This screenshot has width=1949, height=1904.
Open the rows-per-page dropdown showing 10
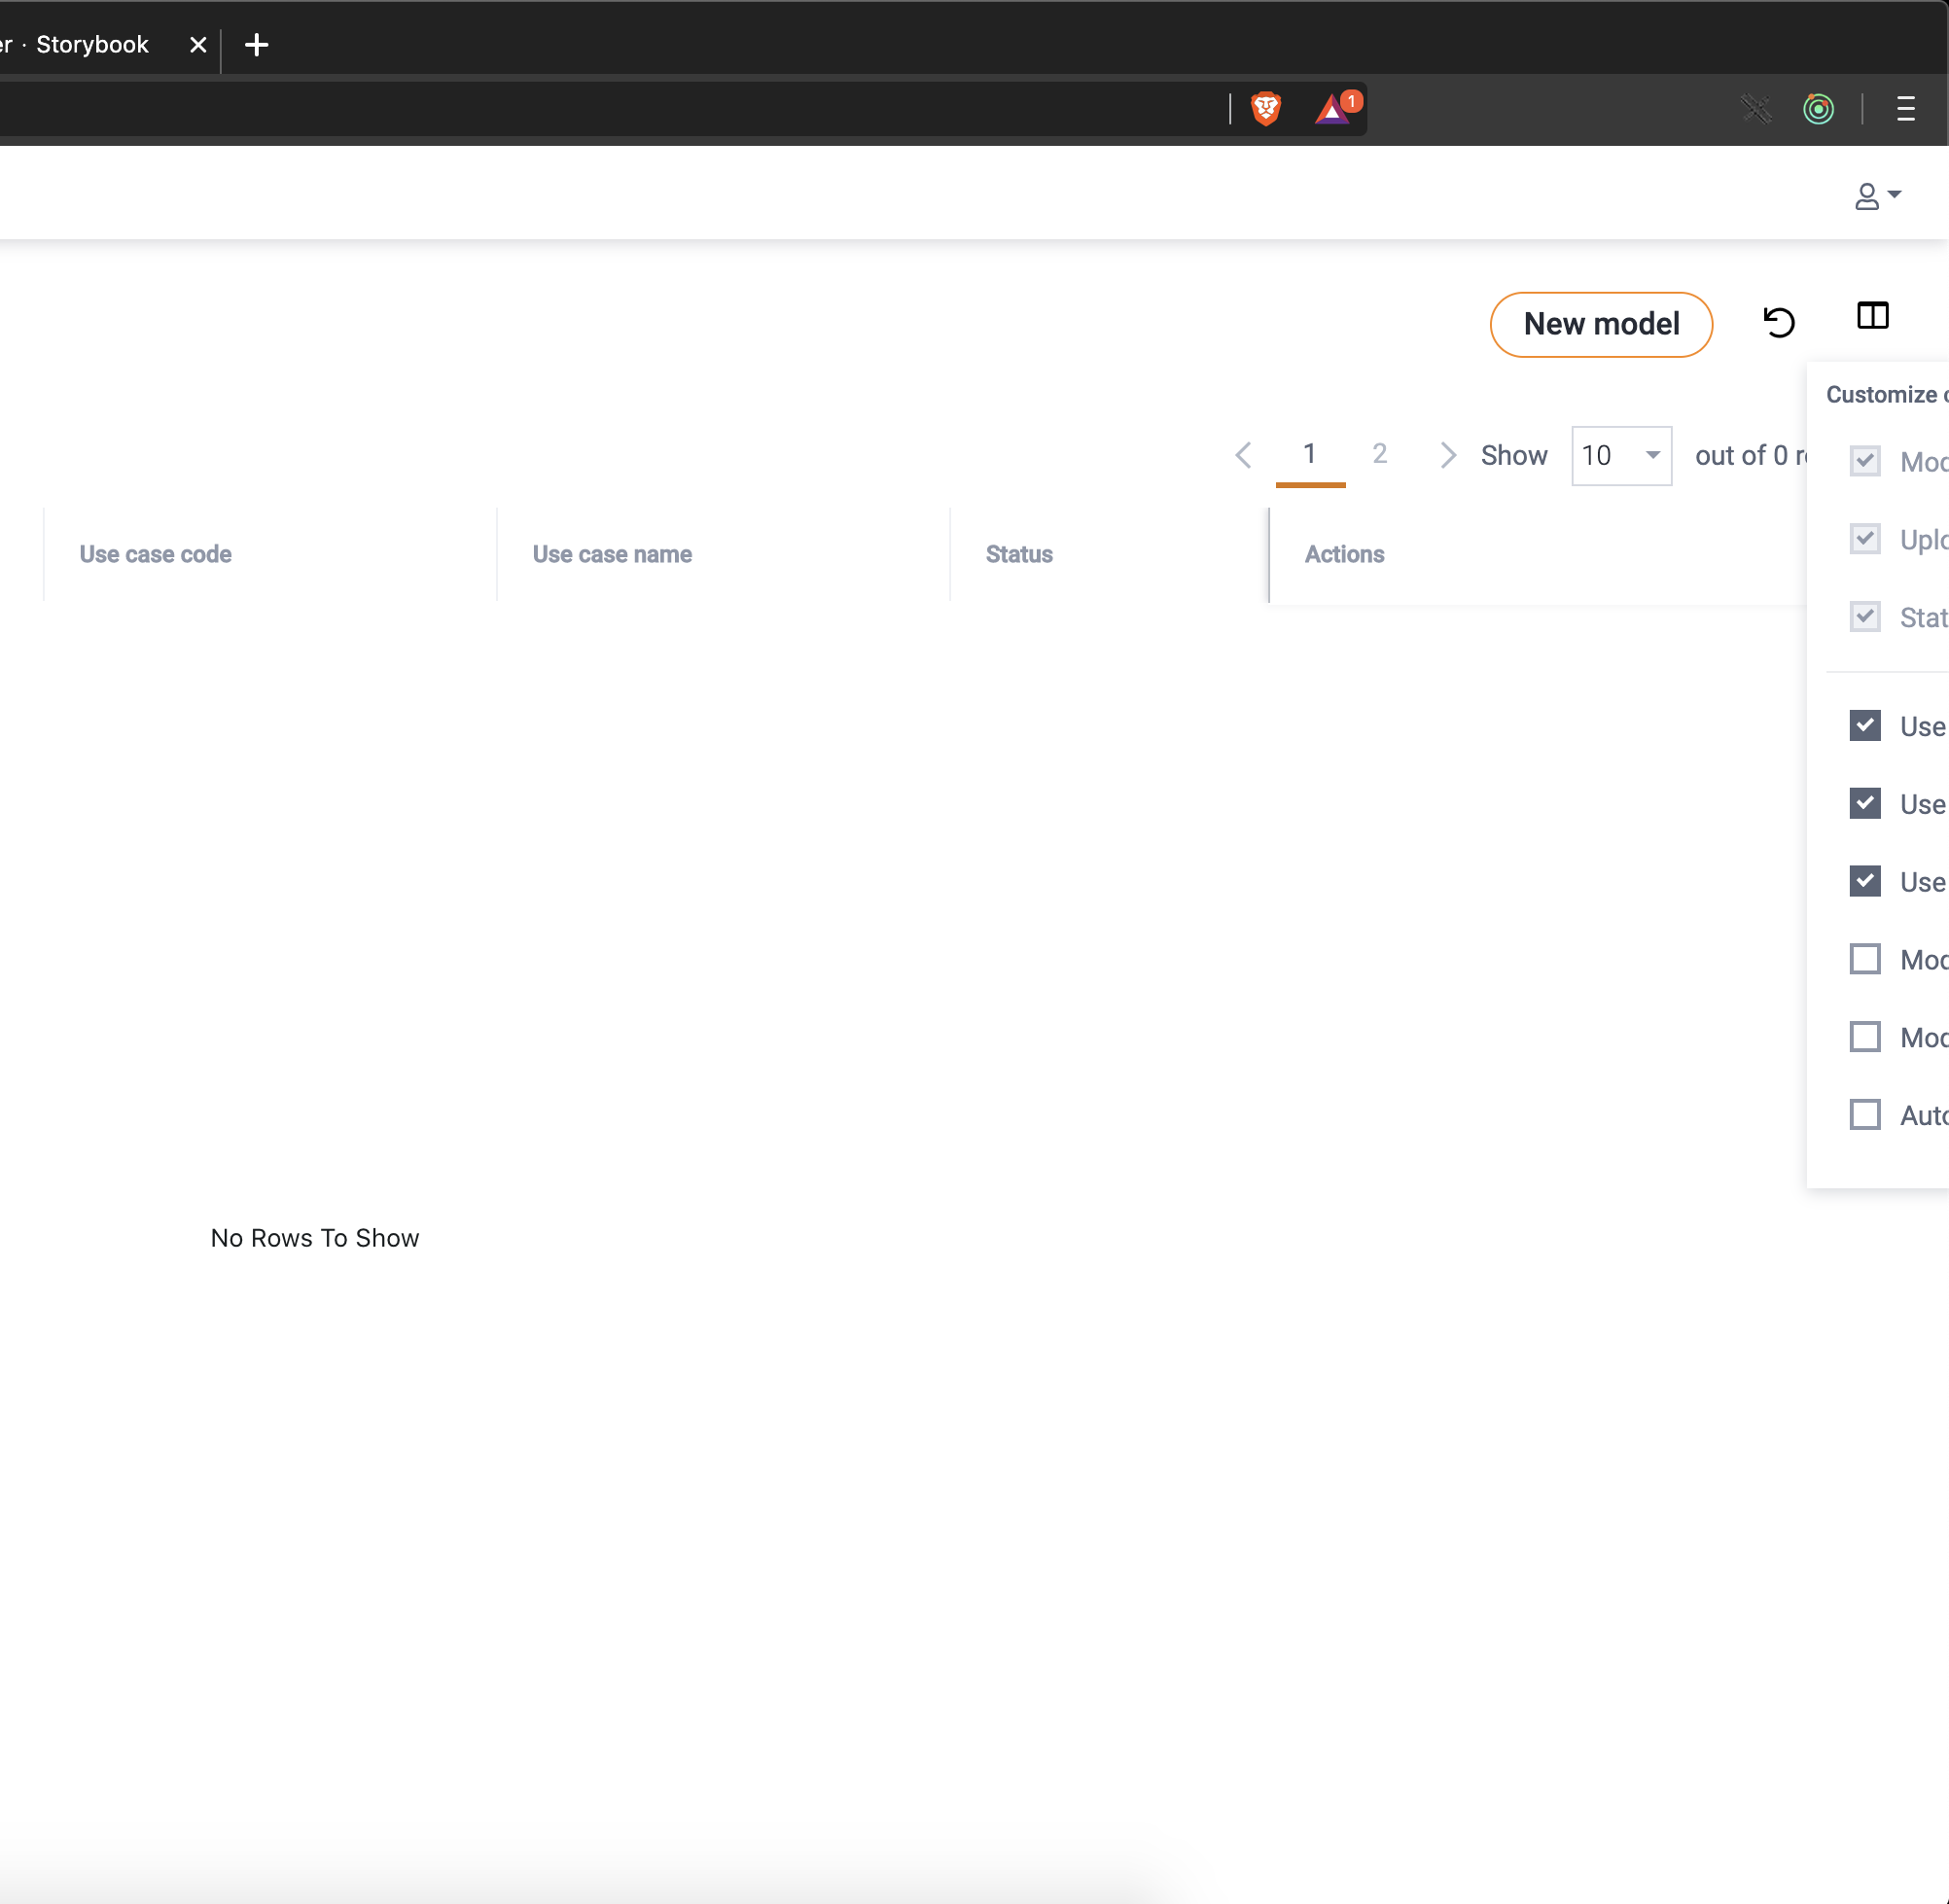point(1621,456)
